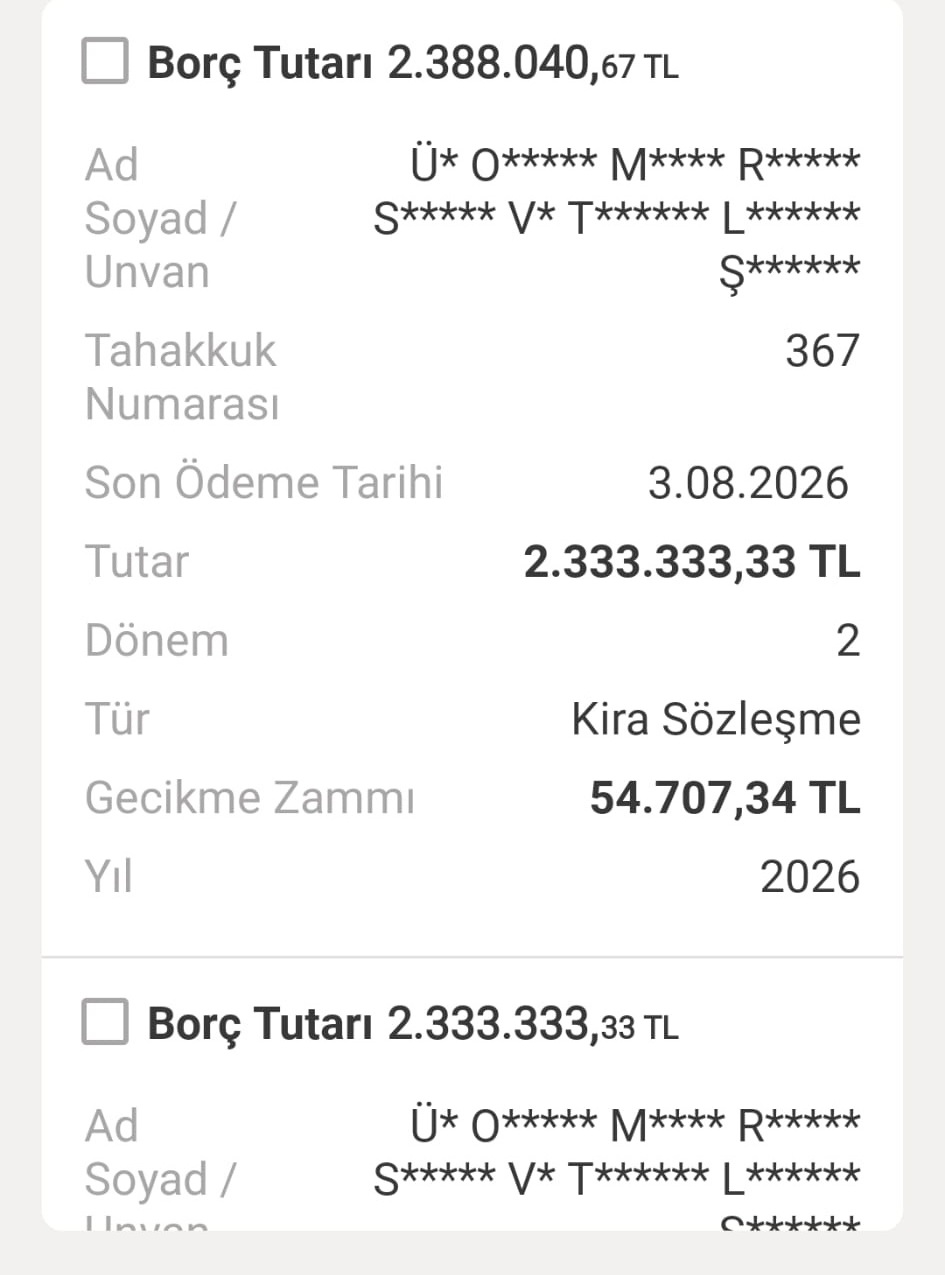Click the late fee amount 54.707,34 TL
Image resolution: width=945 pixels, height=1275 pixels.
(x=725, y=798)
